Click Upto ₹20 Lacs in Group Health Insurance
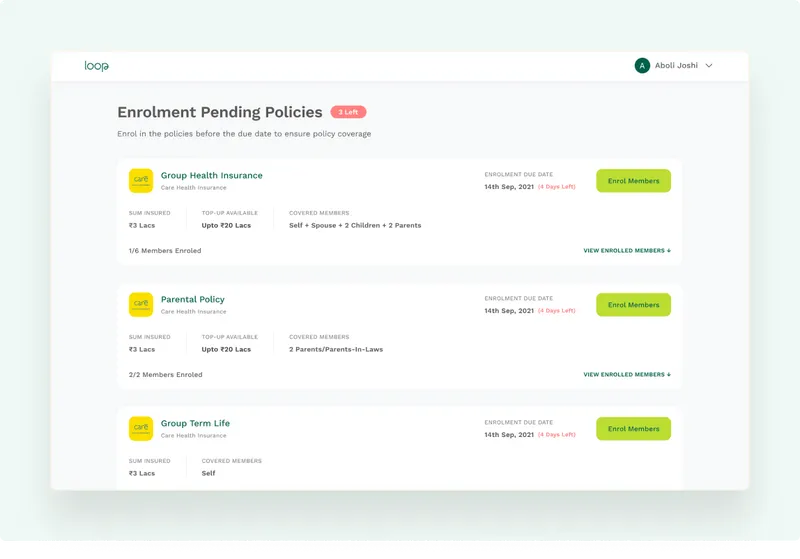This screenshot has height=559, width=800. (226, 225)
